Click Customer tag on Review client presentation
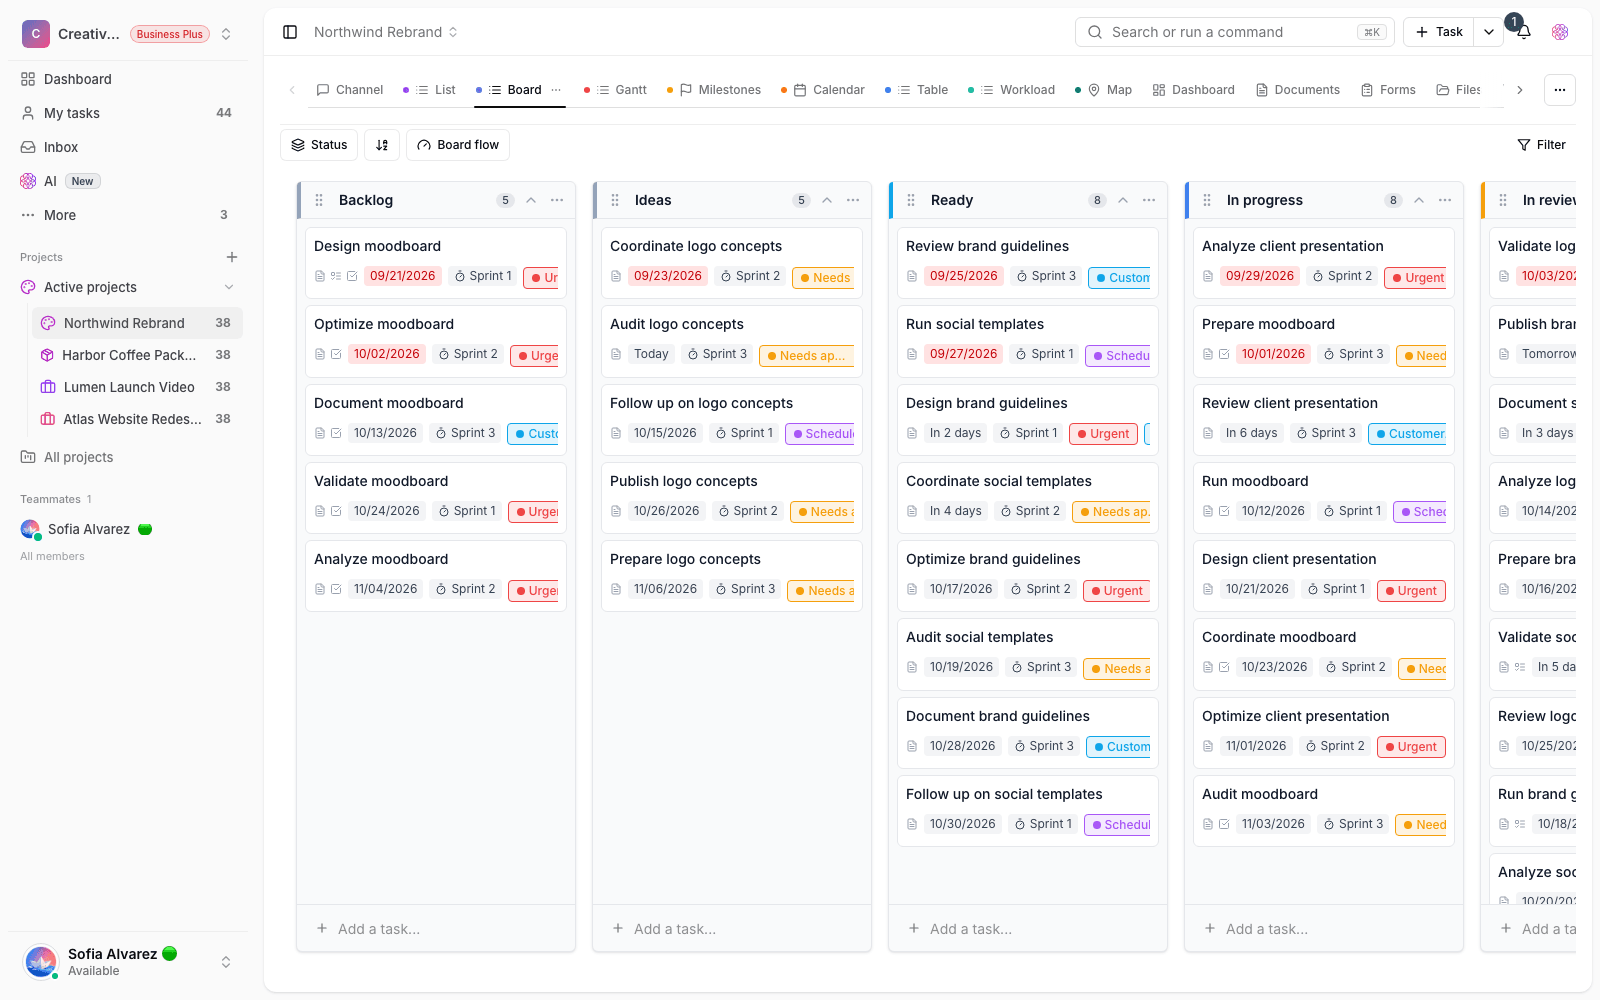Screen dimensions: 1600x1000 (x=1408, y=434)
